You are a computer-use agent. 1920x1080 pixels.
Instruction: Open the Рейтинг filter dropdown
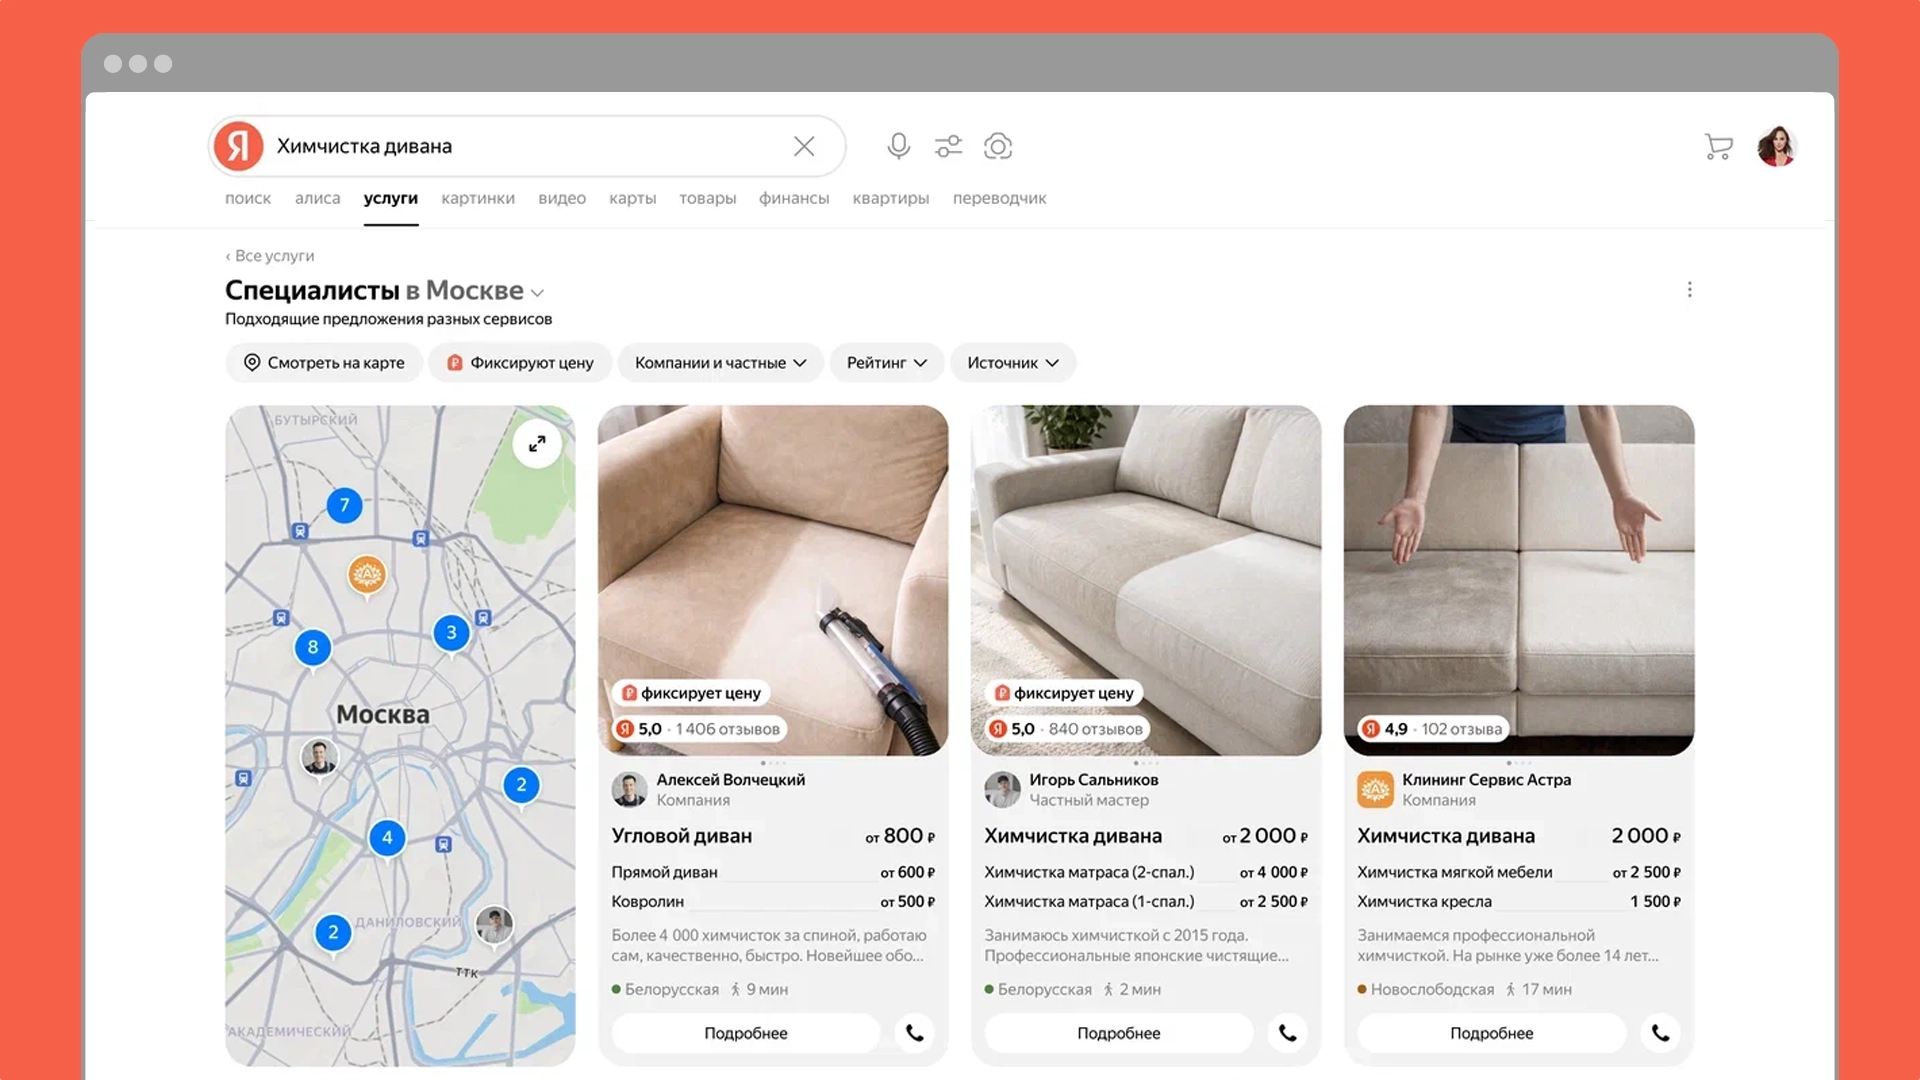886,363
